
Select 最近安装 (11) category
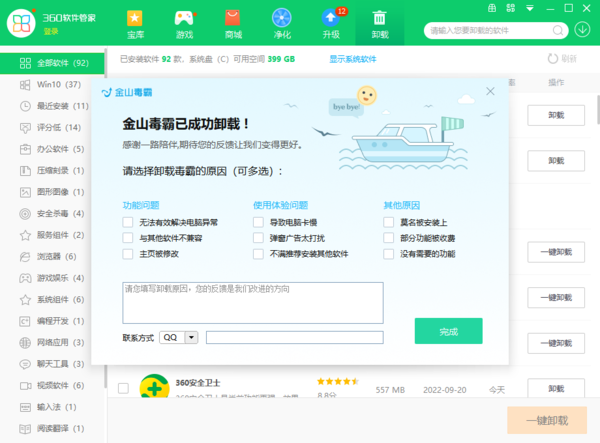click(52, 106)
